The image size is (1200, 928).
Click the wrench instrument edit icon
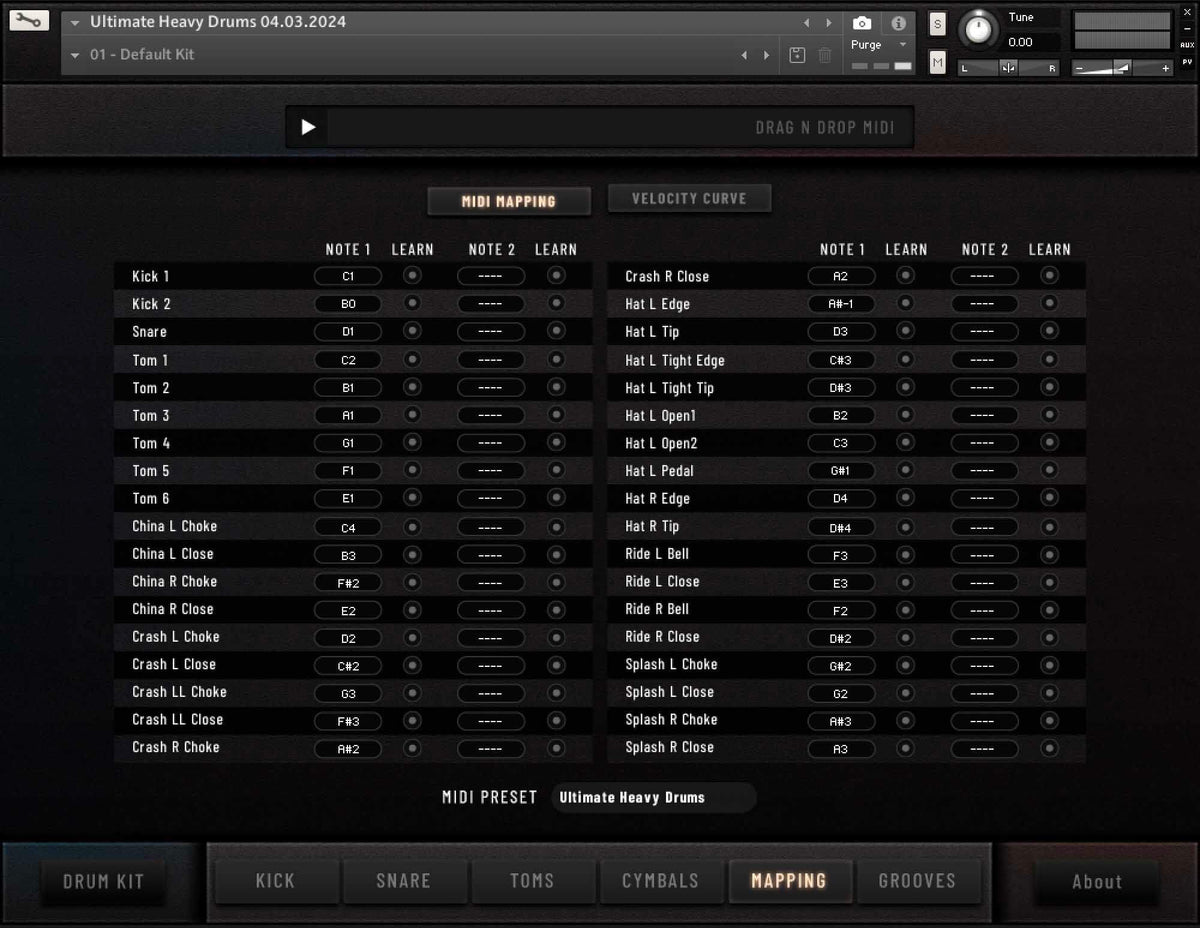[x=29, y=20]
